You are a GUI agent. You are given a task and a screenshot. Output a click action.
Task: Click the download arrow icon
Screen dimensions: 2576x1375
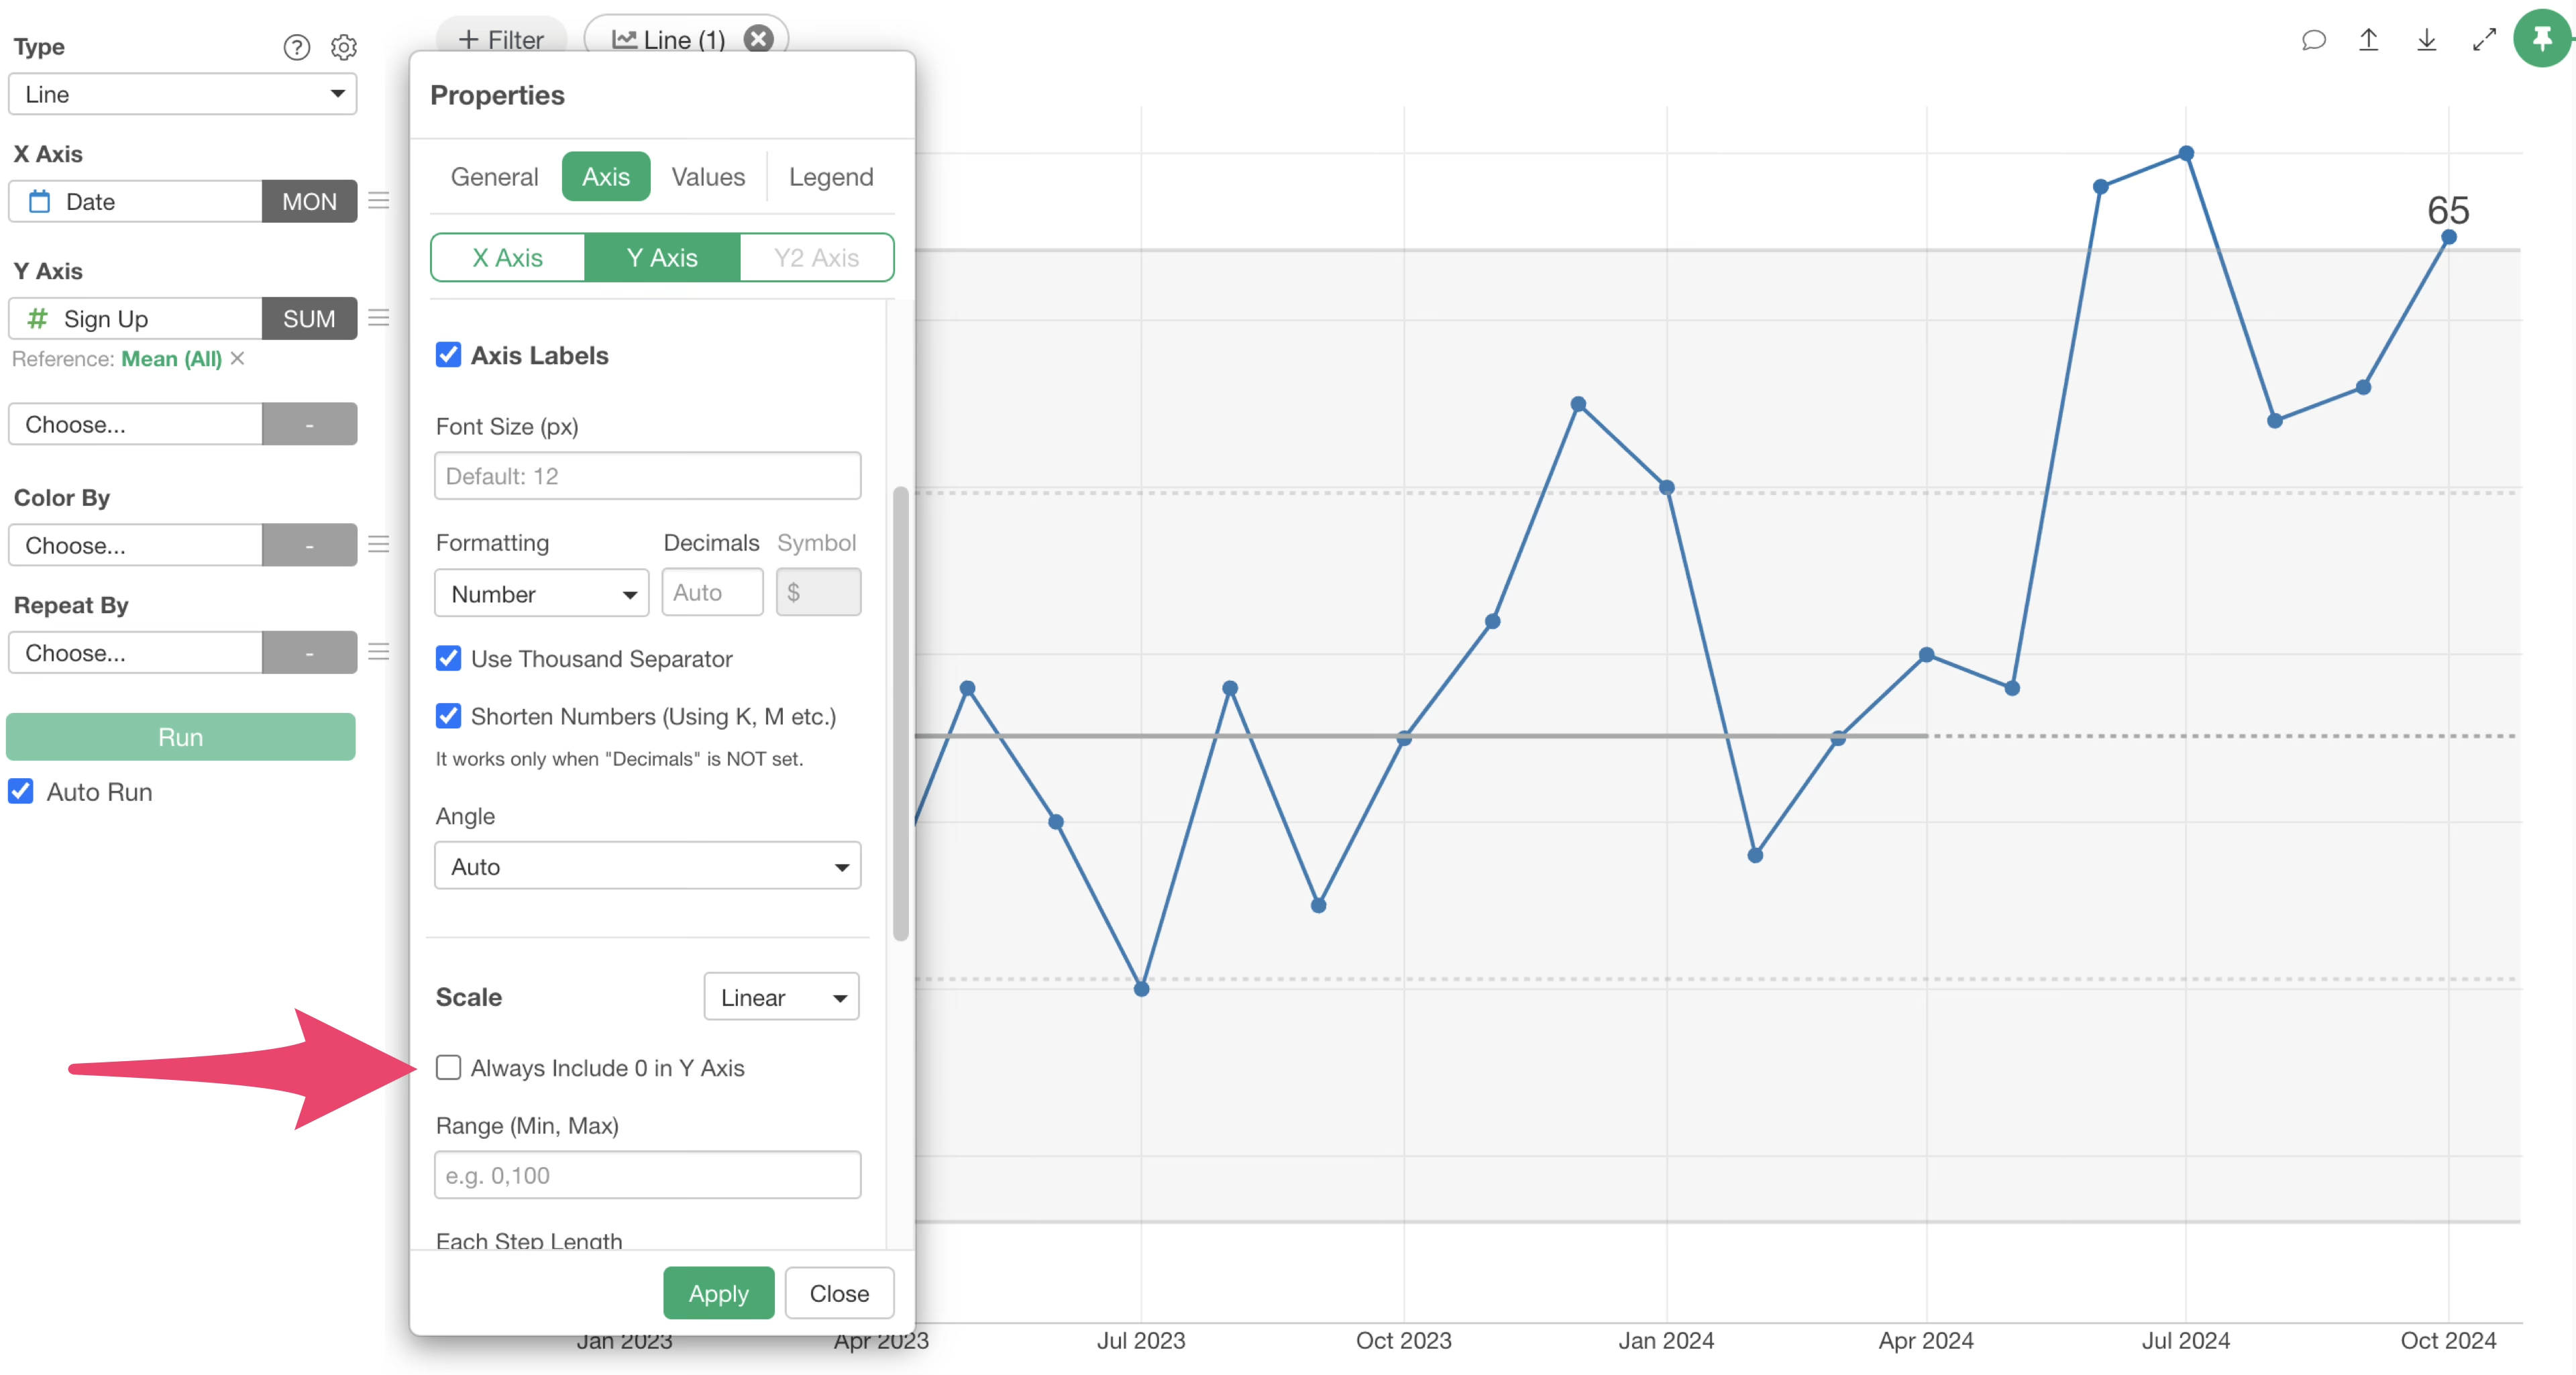2426,40
